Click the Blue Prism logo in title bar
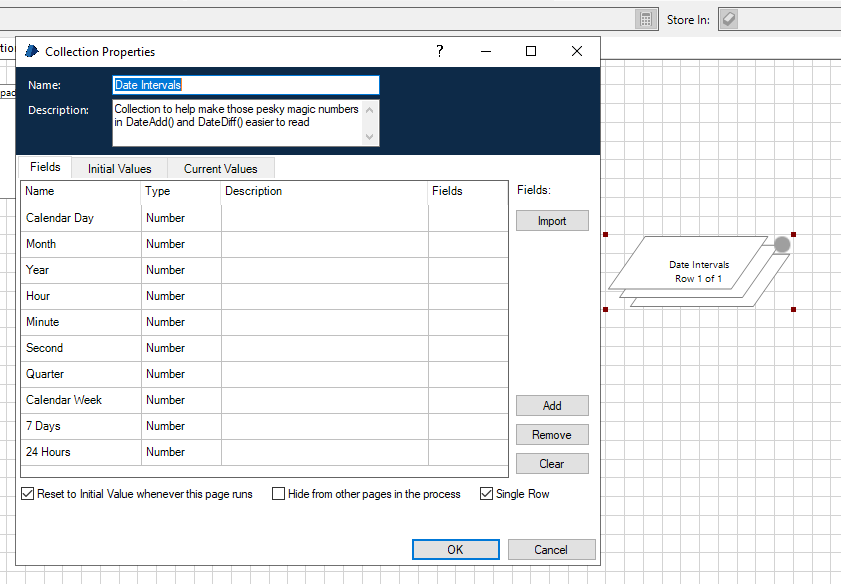The height and width of the screenshot is (584, 841). (31, 51)
